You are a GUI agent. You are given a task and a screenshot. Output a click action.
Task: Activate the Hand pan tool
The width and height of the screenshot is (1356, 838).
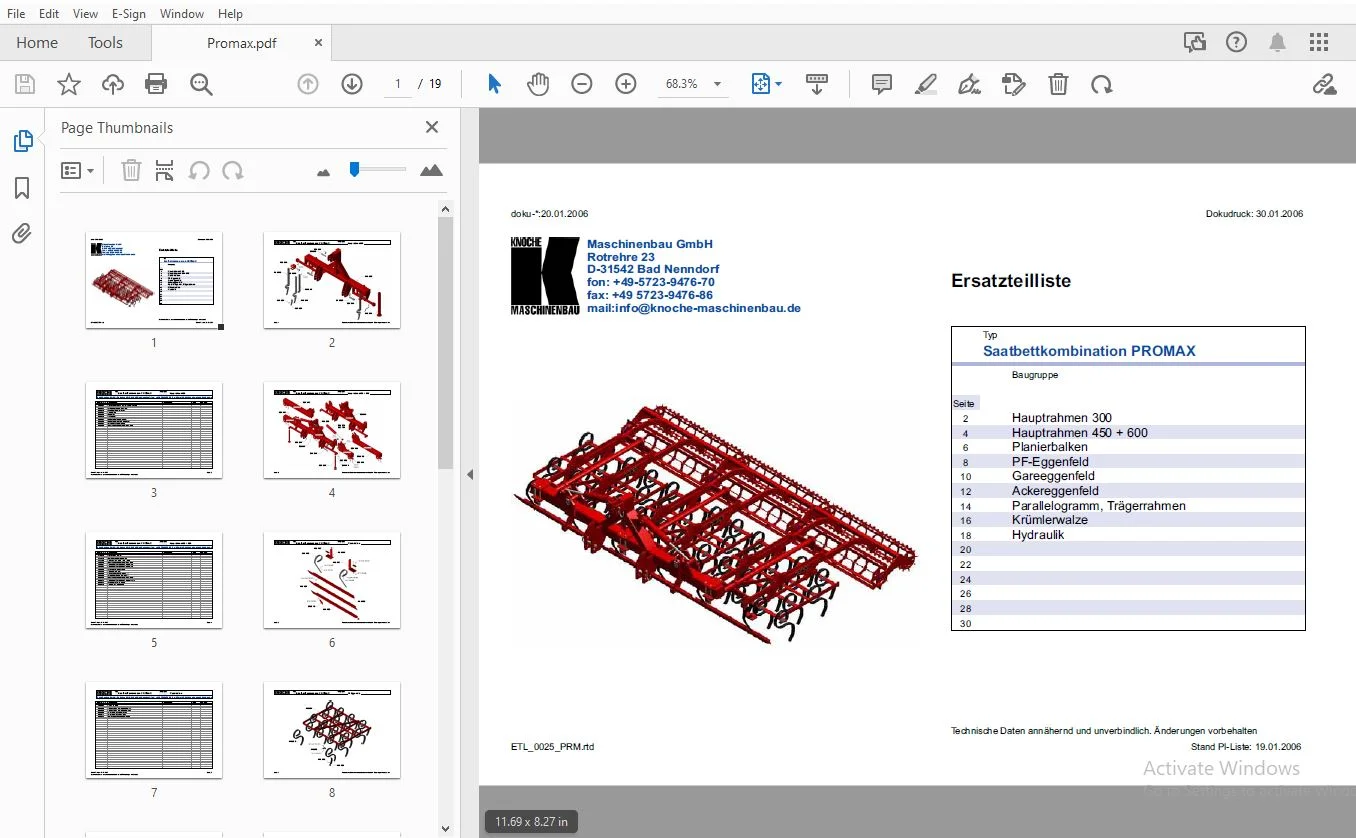pos(538,84)
